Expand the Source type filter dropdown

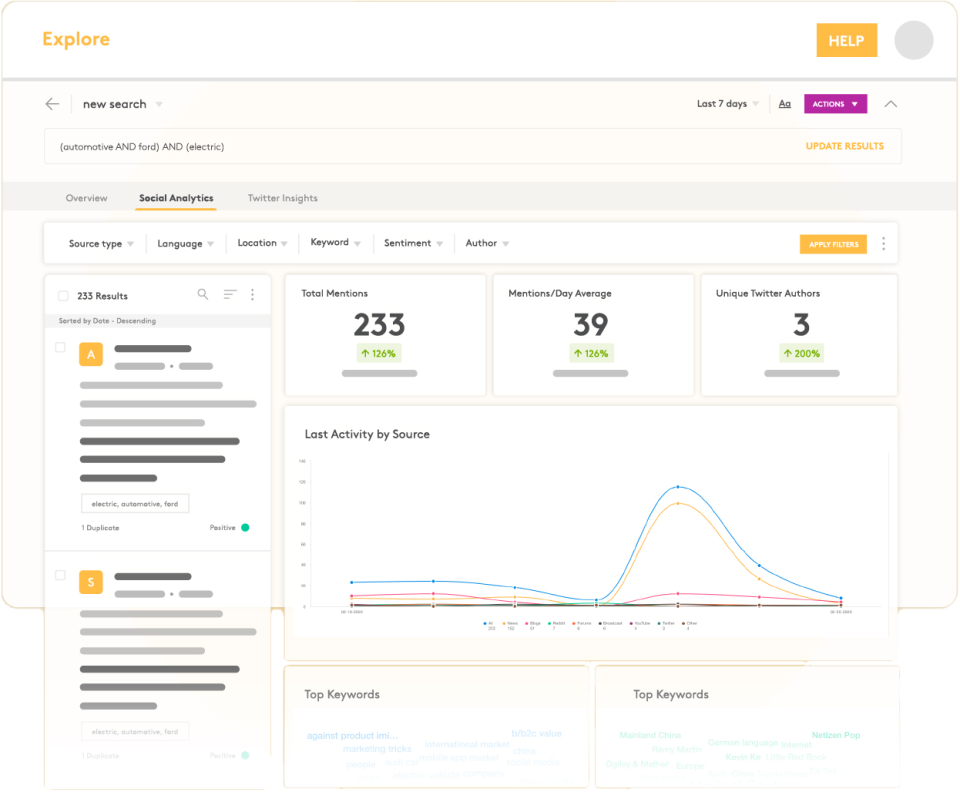[101, 244]
